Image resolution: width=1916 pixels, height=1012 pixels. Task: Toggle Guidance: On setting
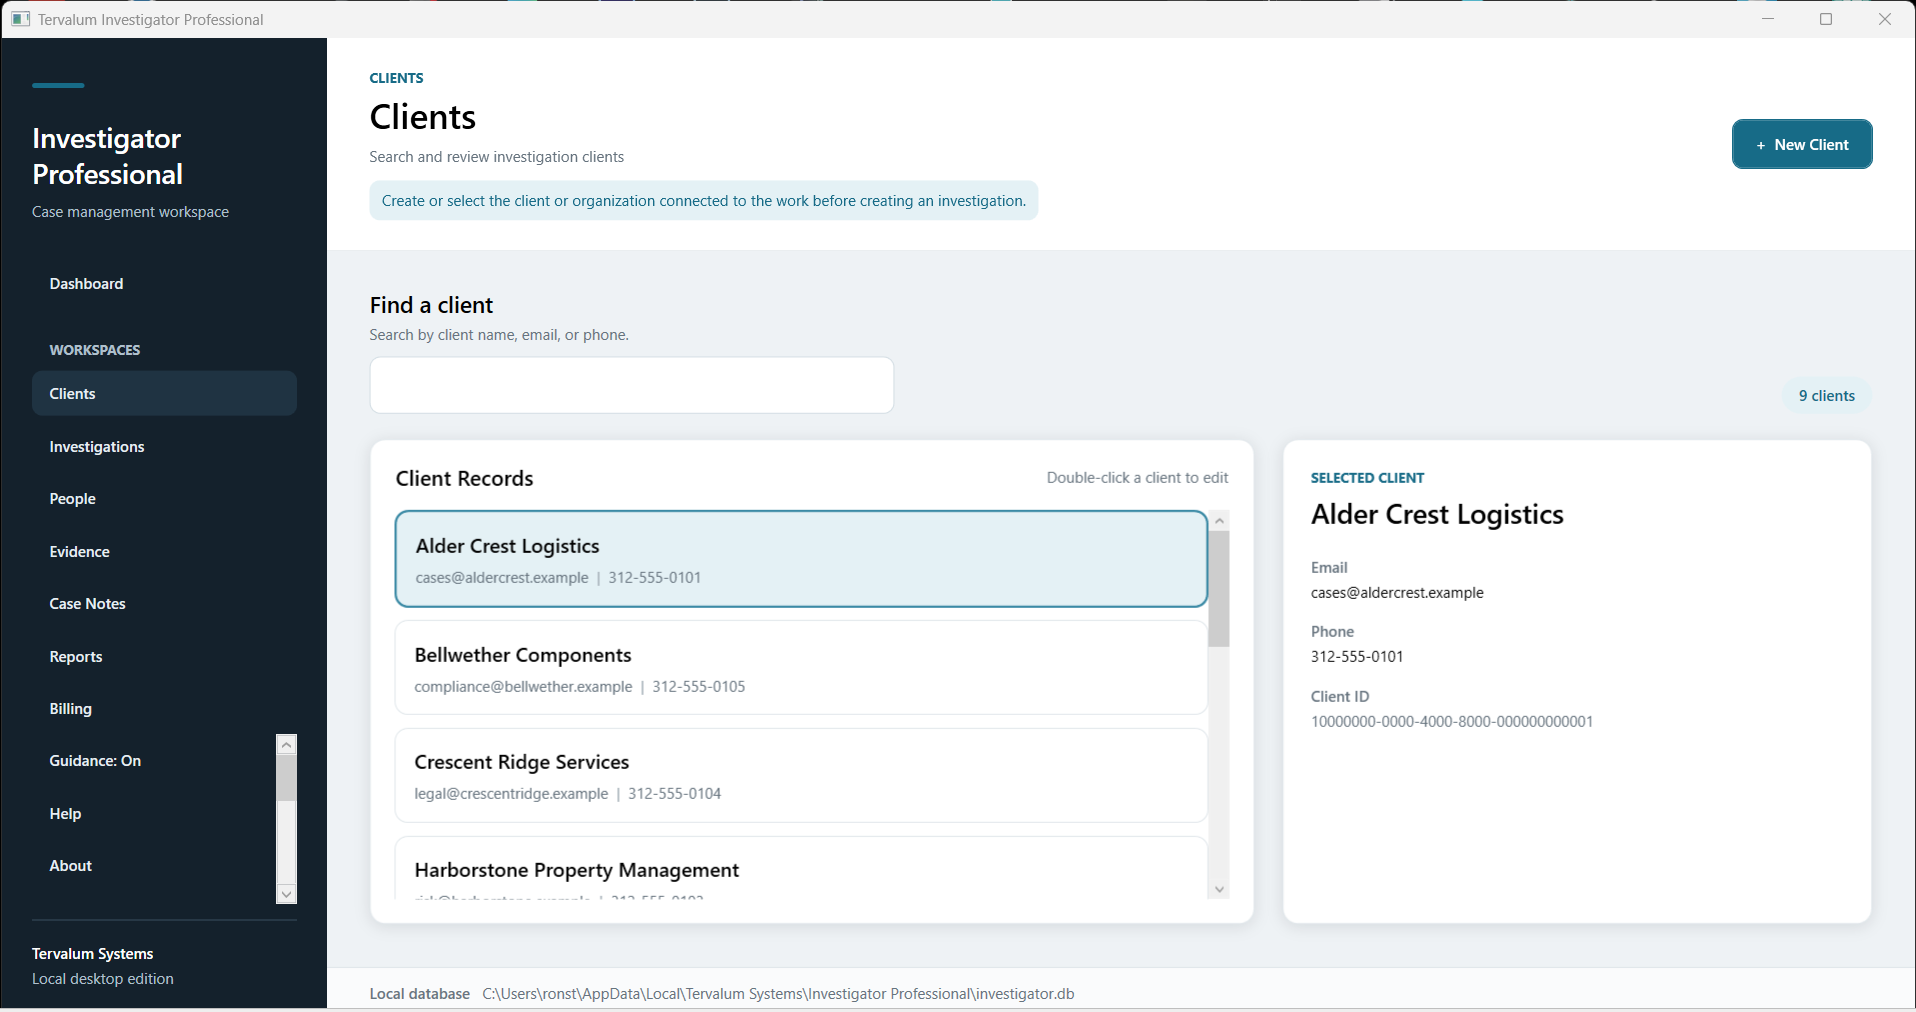pyautogui.click(x=154, y=761)
